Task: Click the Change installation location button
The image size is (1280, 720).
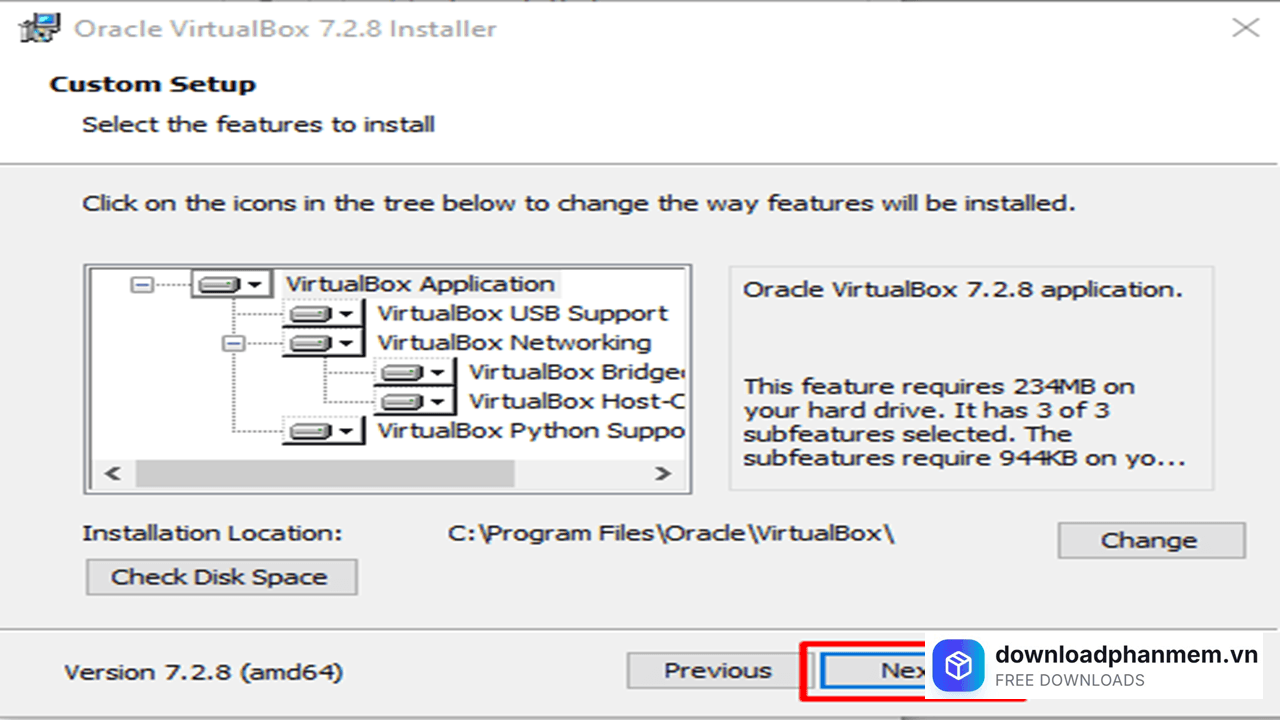Action: [x=1150, y=541]
